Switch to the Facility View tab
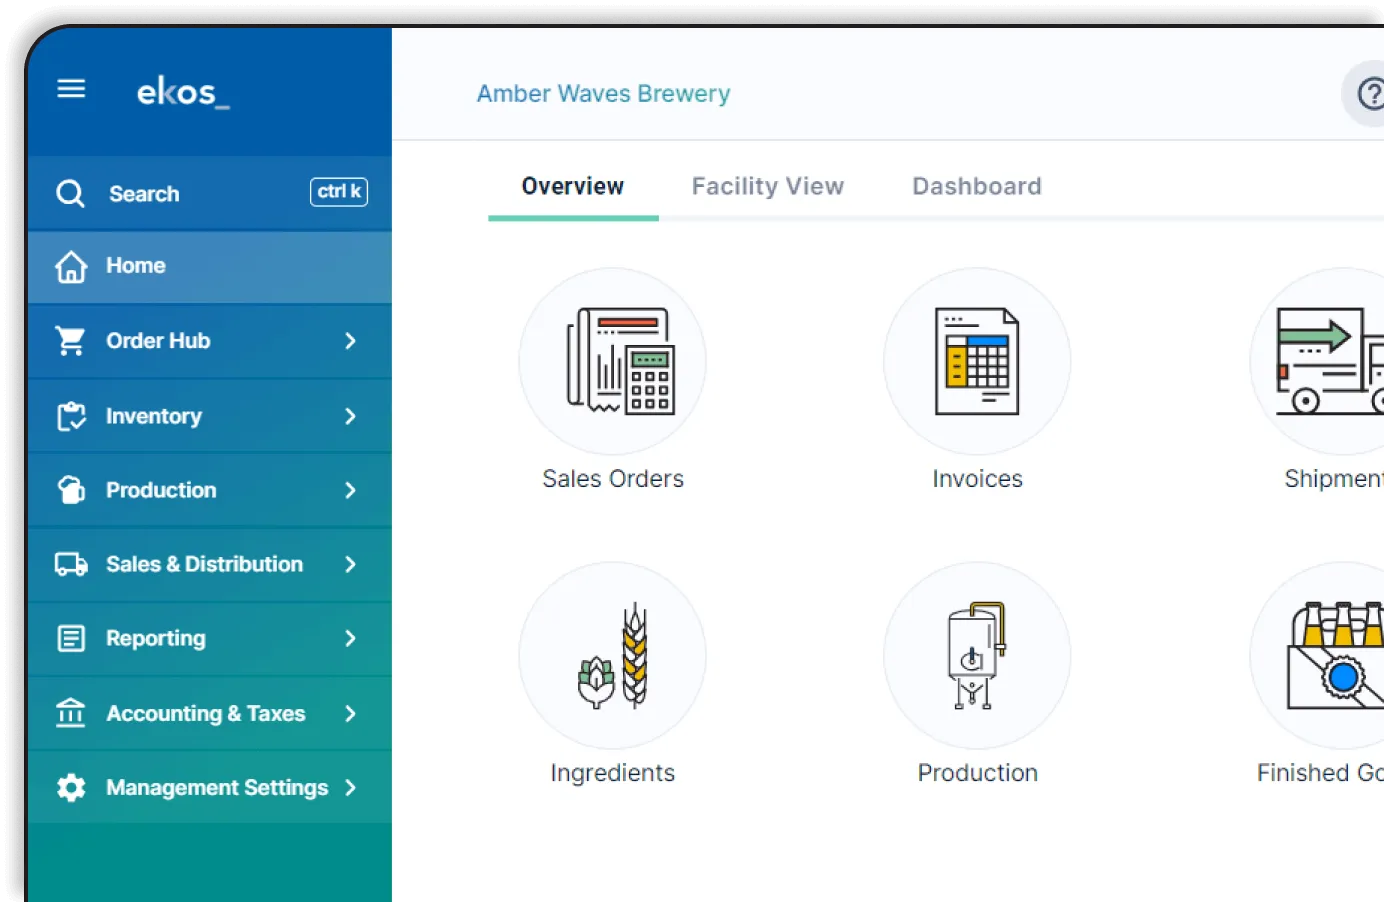 coord(768,187)
